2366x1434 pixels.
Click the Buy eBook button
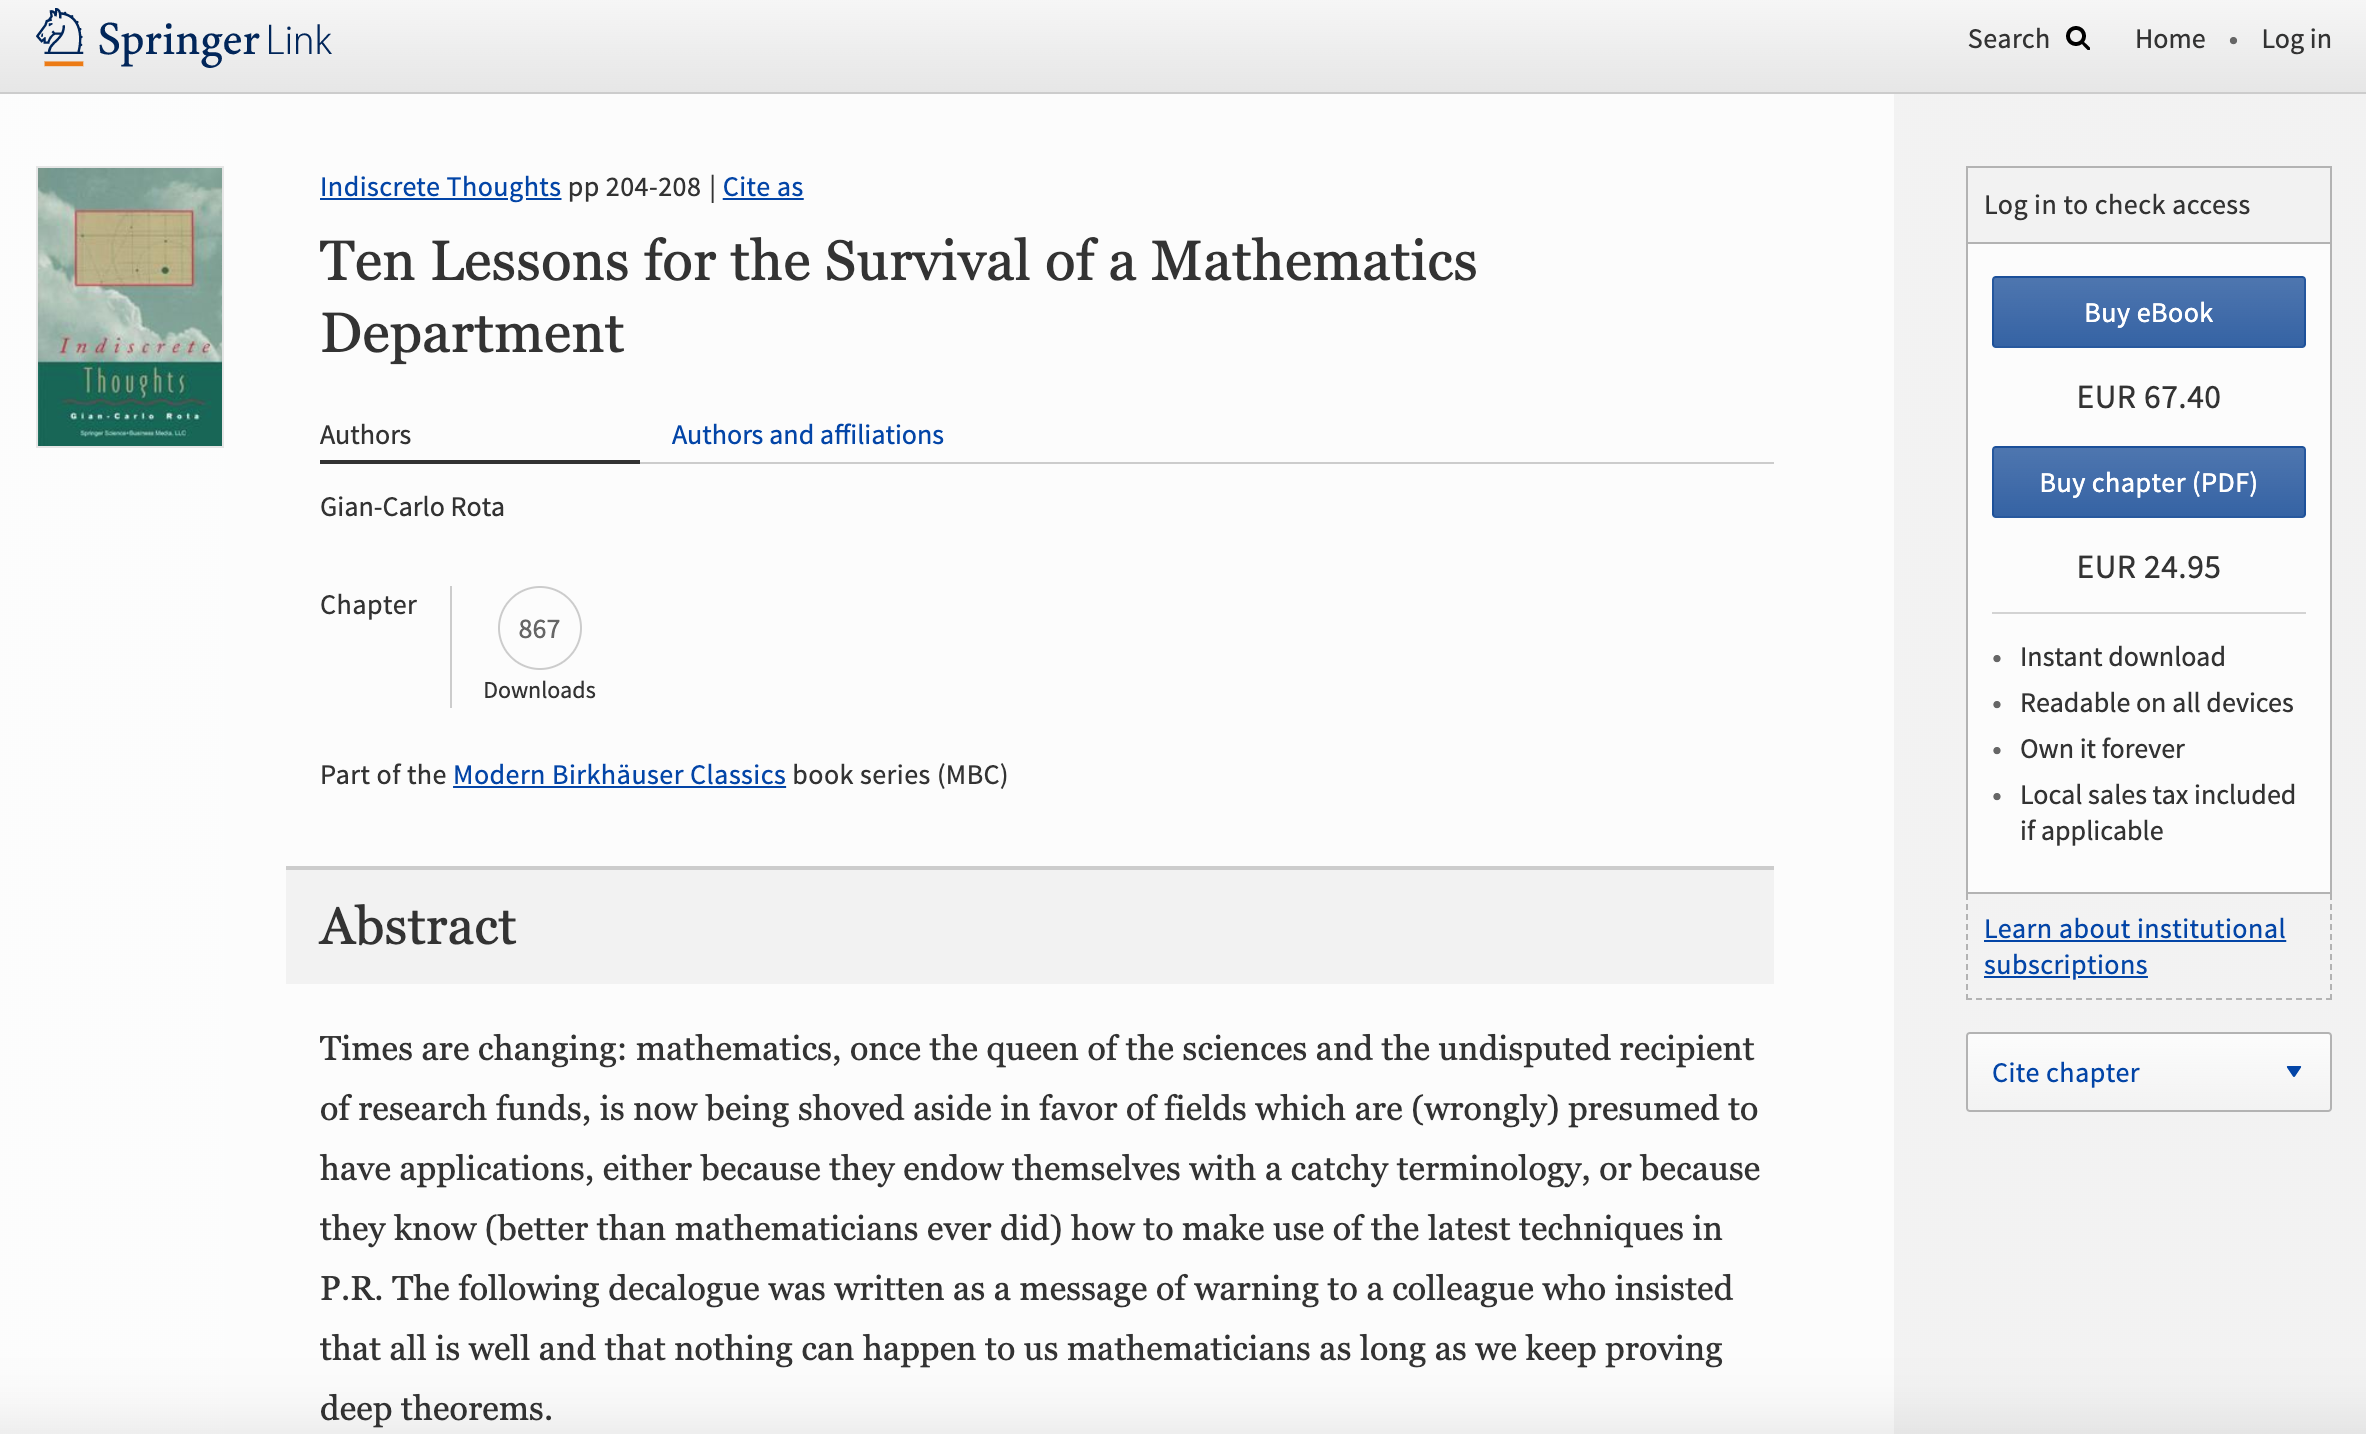(x=2147, y=311)
